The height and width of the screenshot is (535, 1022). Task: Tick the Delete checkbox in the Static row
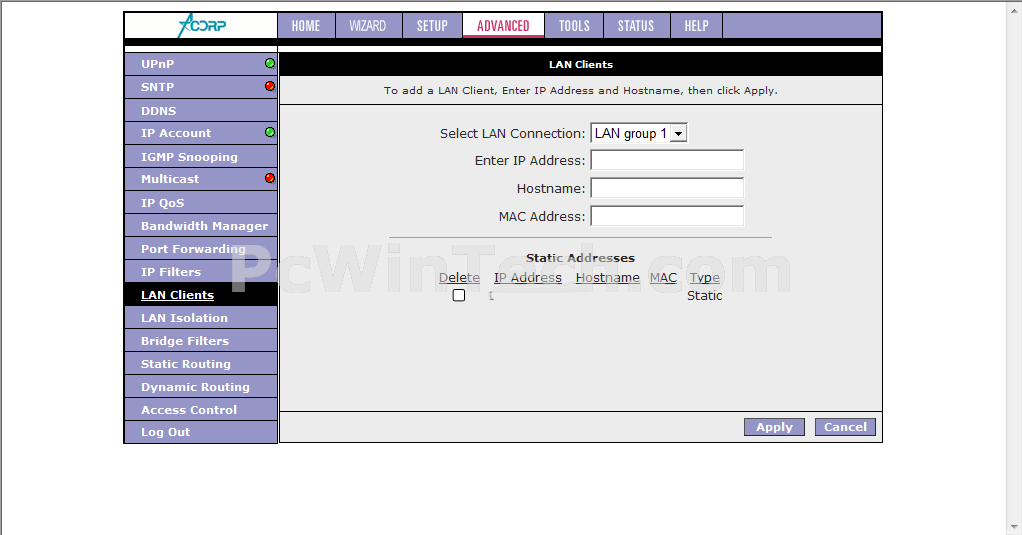(459, 295)
